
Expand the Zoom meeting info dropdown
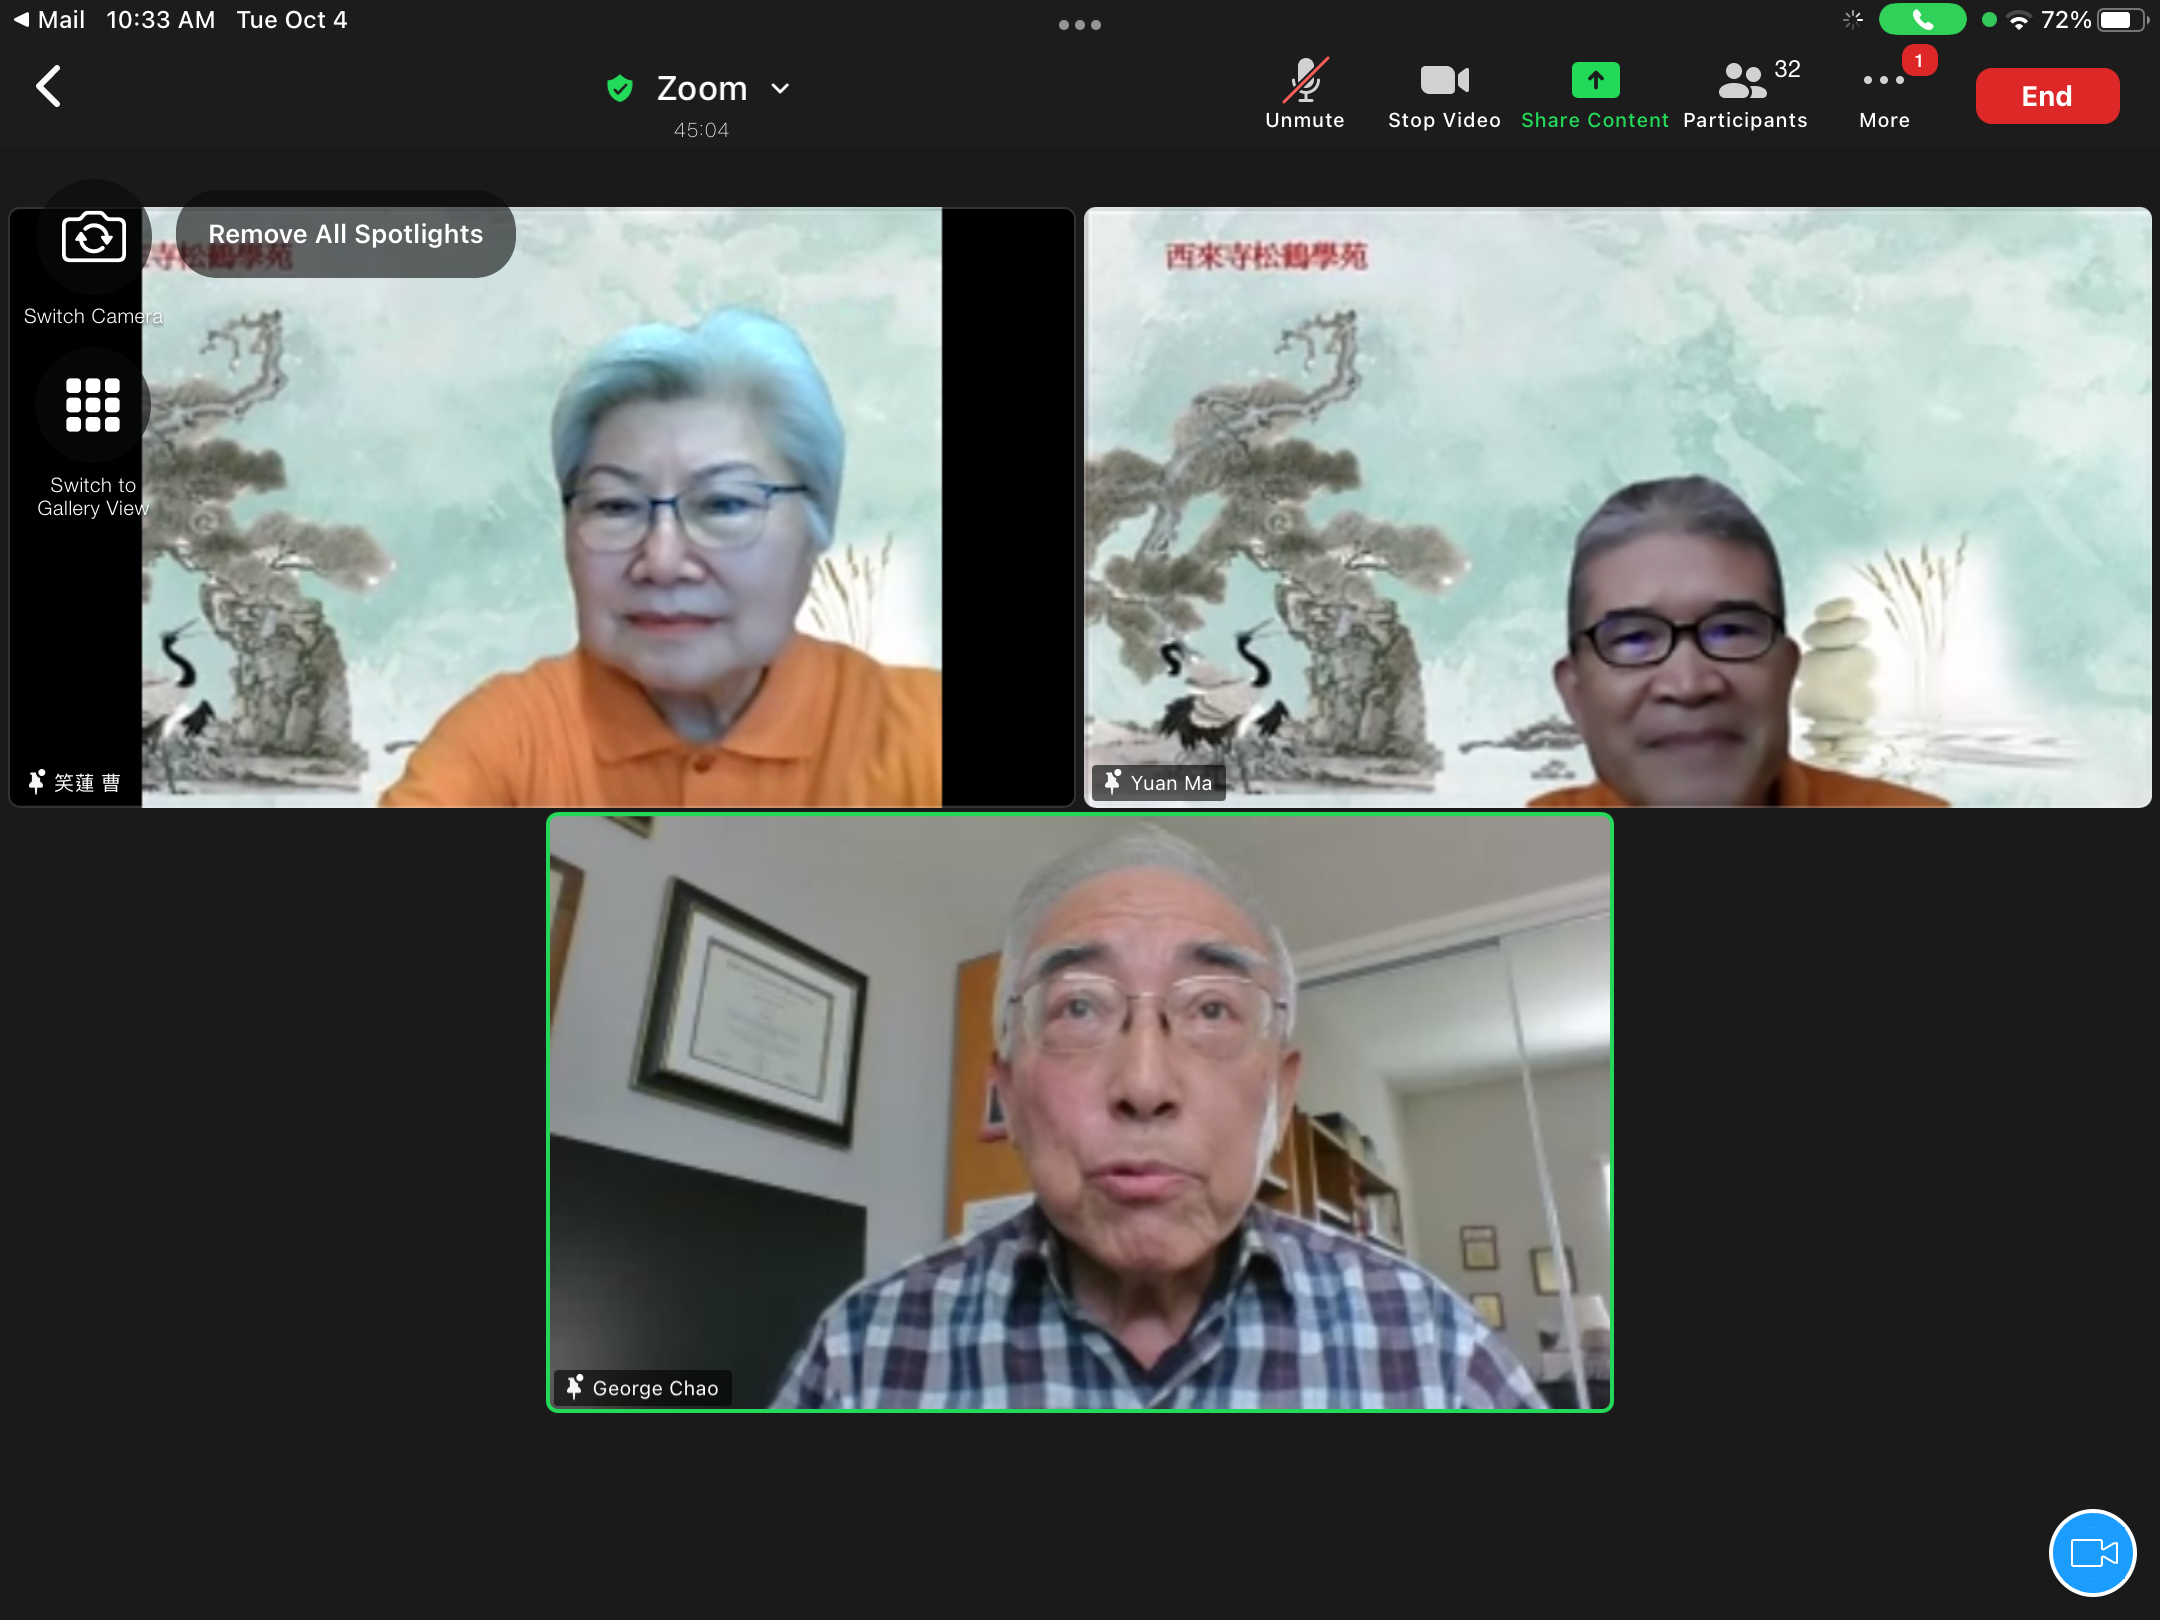(x=781, y=89)
